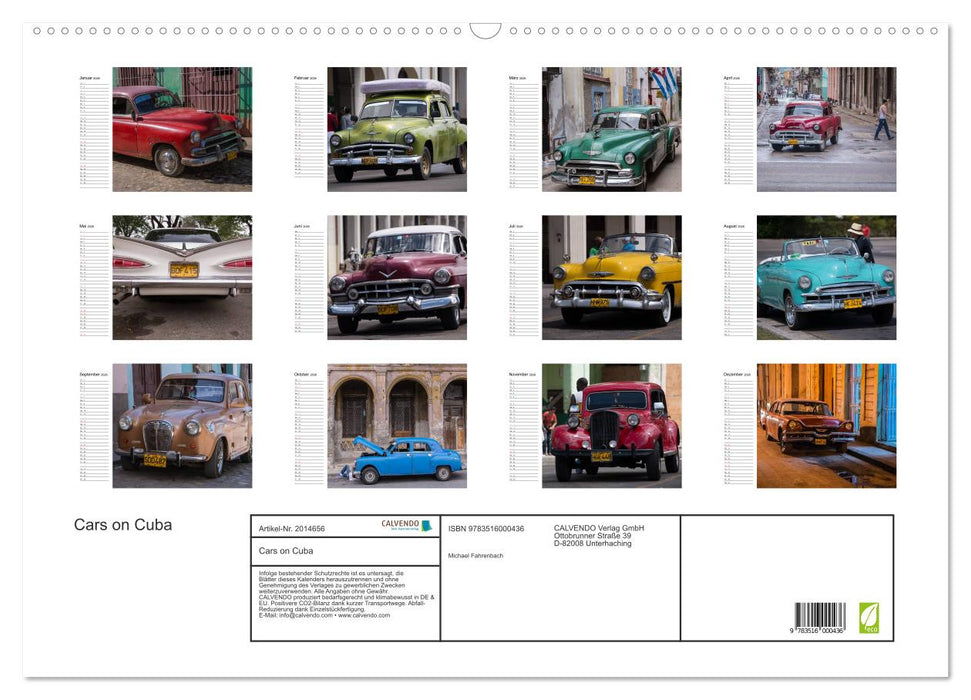The height and width of the screenshot is (700, 971).
Task: Select the Cars on Cuba title text
Action: (122, 524)
